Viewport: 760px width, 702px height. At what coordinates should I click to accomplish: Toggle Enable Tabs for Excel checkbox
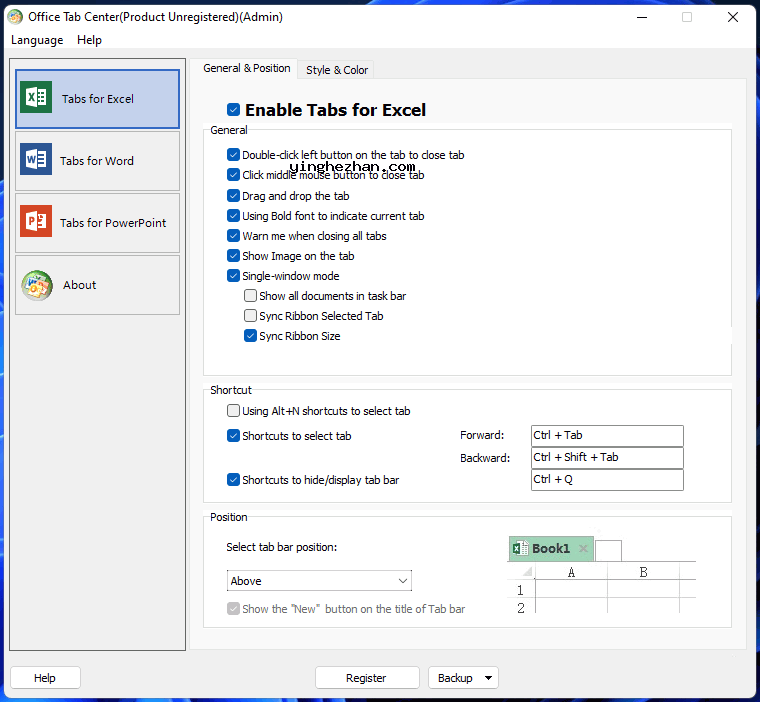point(233,110)
